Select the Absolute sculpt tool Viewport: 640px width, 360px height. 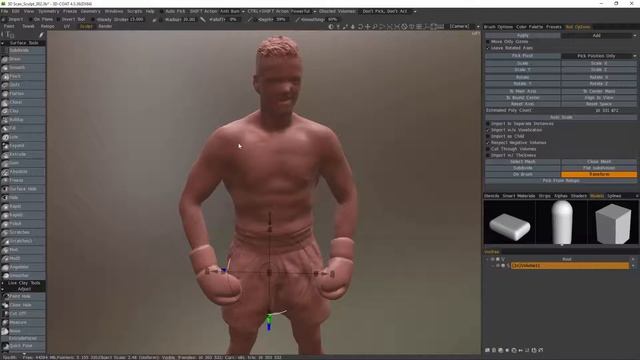[23, 171]
